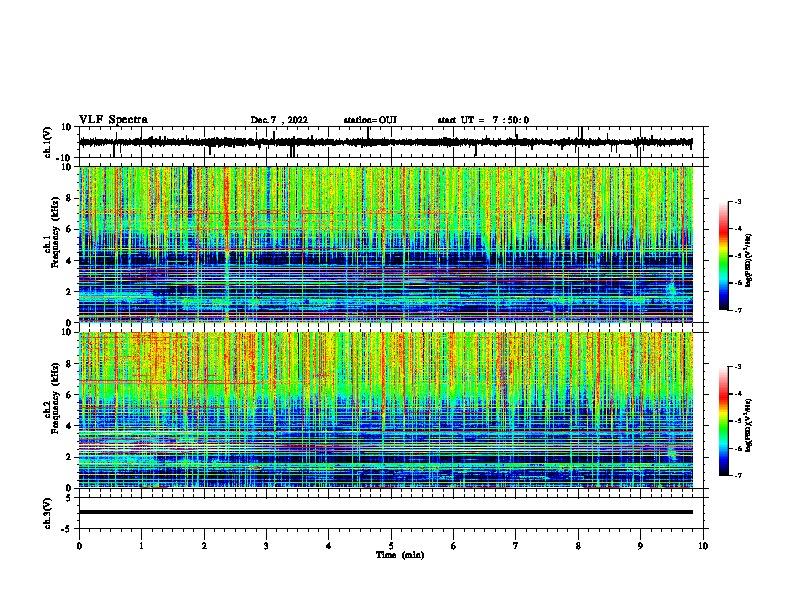Click the "3" tick label on the Time axis
Viewport: 792px width, 612px height.
[266, 546]
